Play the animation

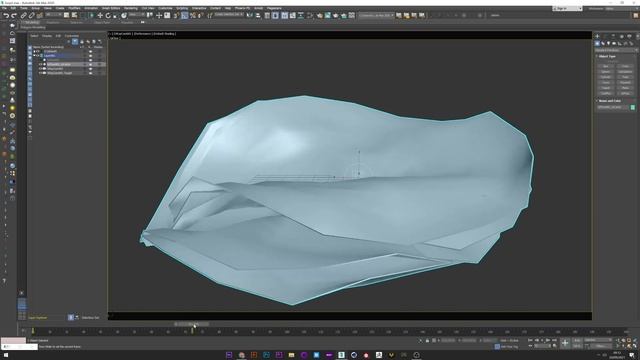tap(547, 340)
